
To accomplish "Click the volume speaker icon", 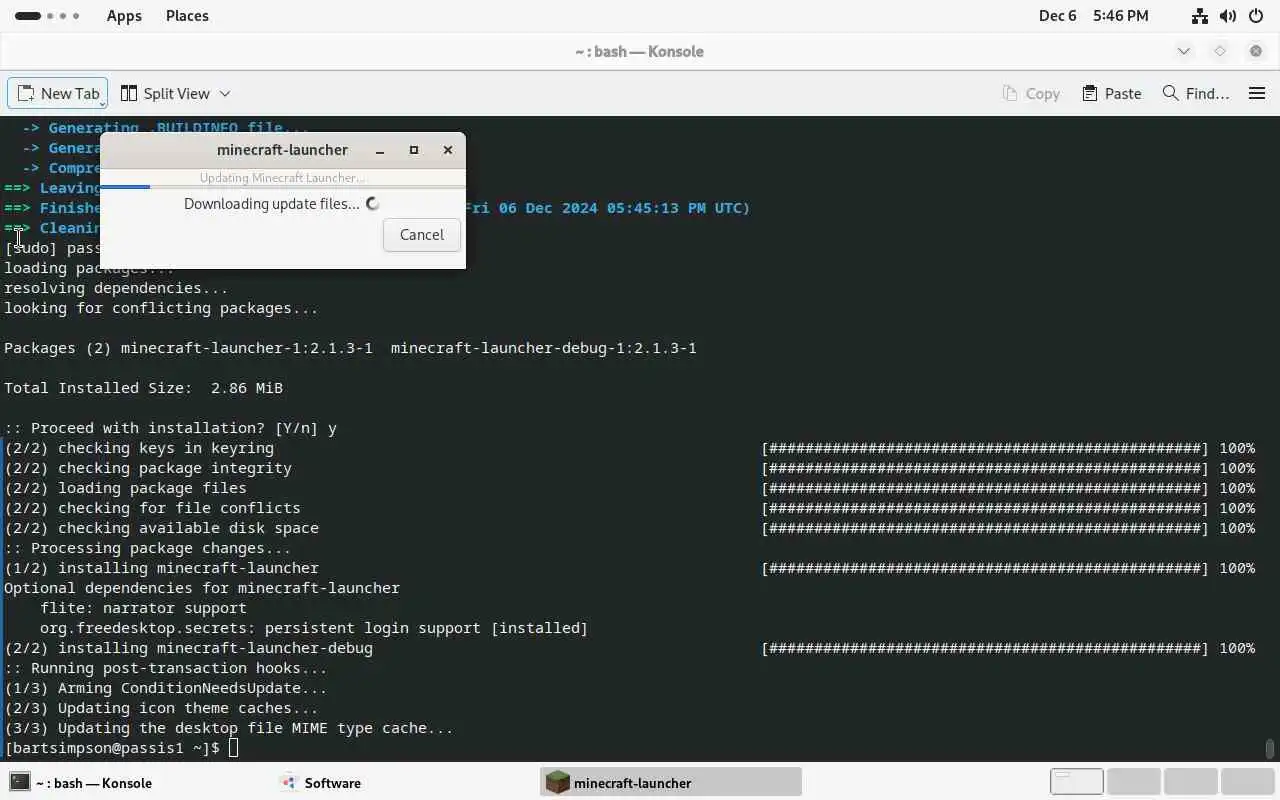I will pyautogui.click(x=1228, y=16).
